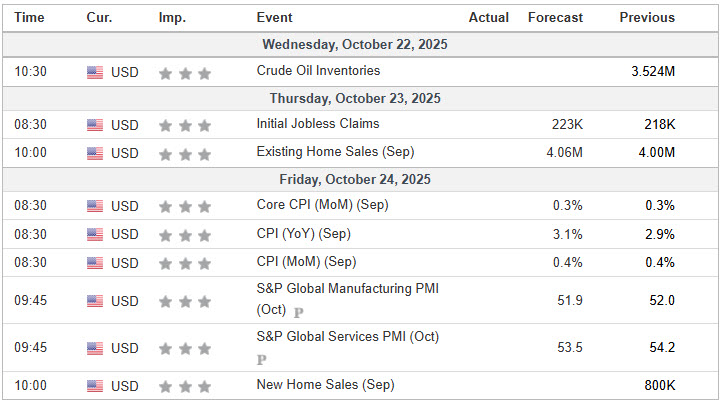Open the Crude Oil Inventories event
Viewport: 724px width, 404px height.
click(x=318, y=71)
